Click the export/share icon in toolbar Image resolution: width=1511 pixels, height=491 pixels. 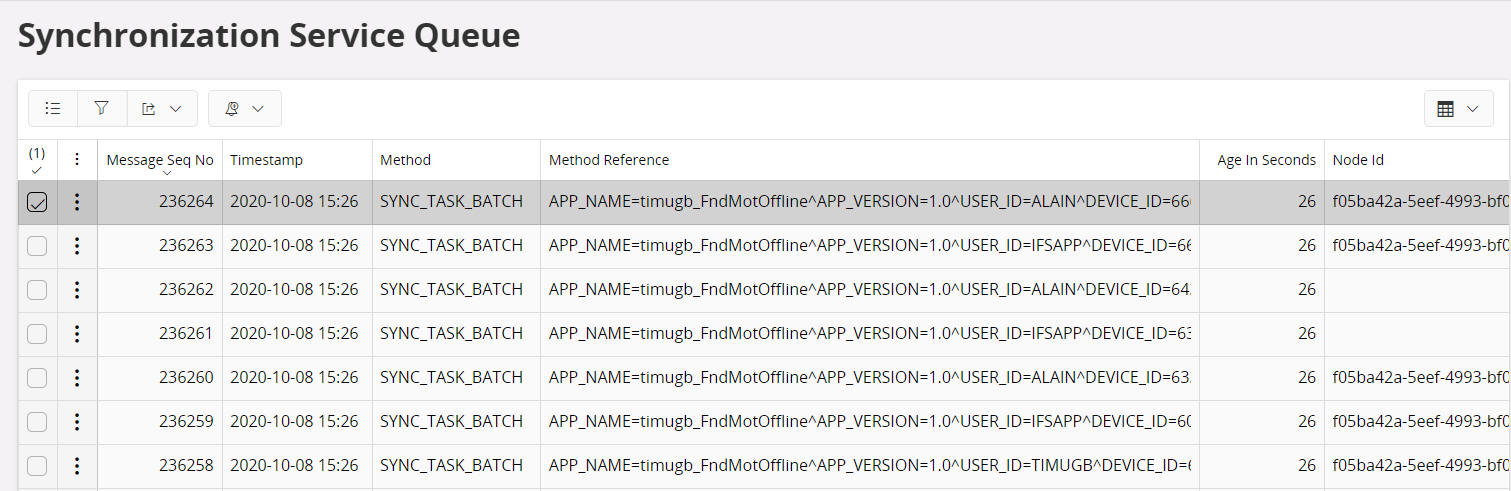[x=149, y=109]
